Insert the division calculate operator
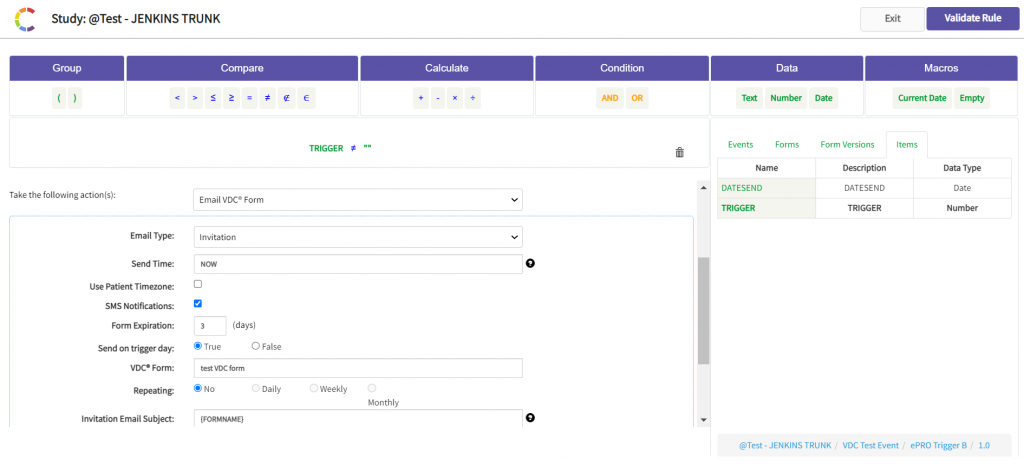The width and height of the screenshot is (1024, 464). (x=473, y=98)
